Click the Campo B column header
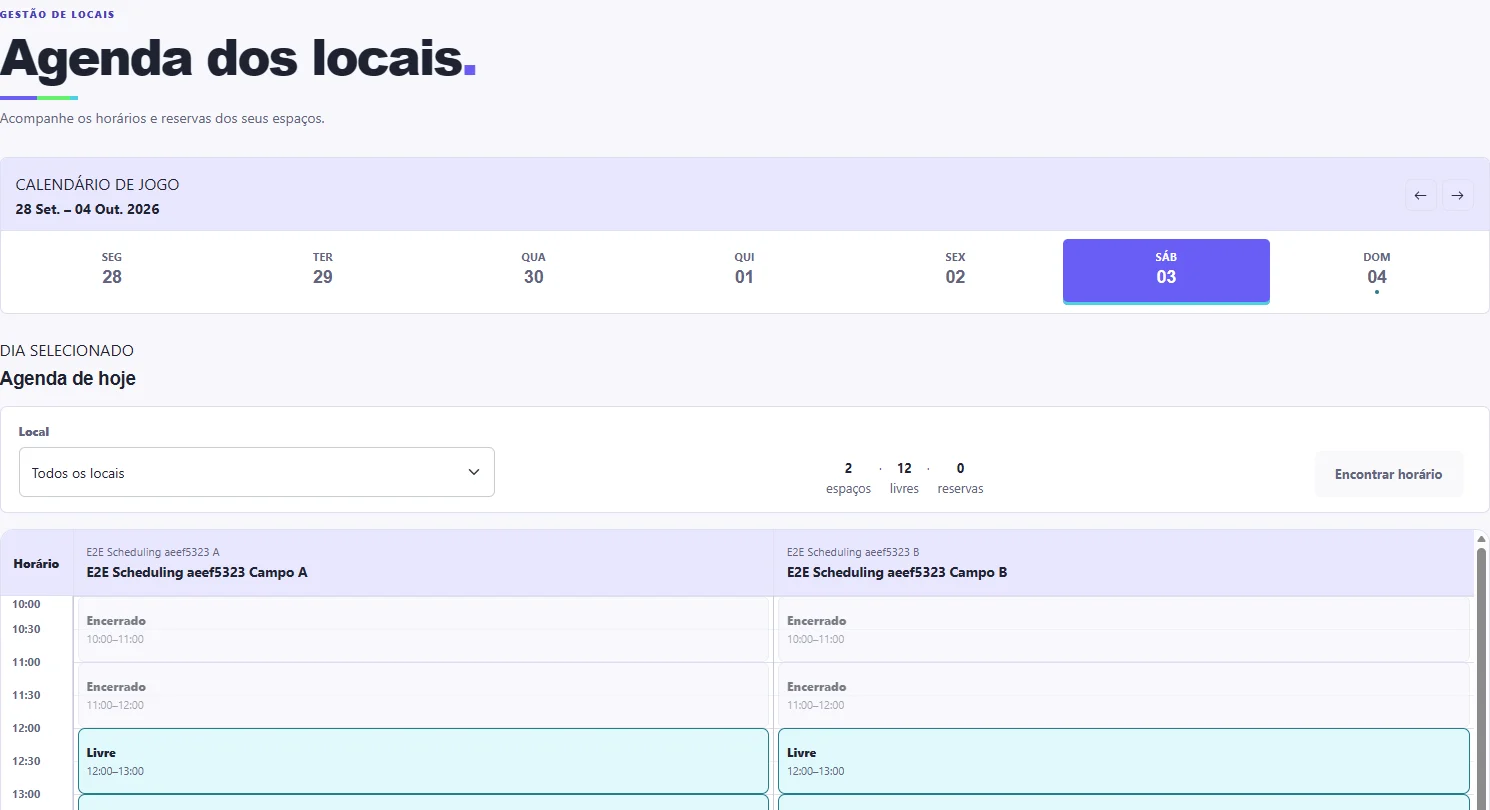 coord(1124,563)
